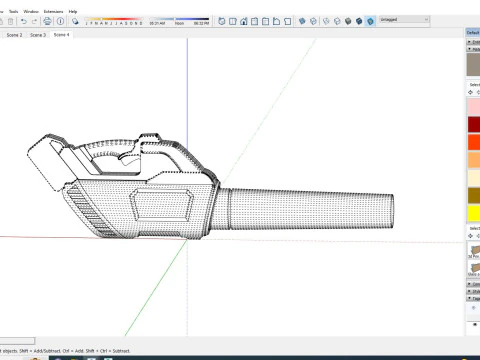Click the current material preview thumbnail

(473, 65)
